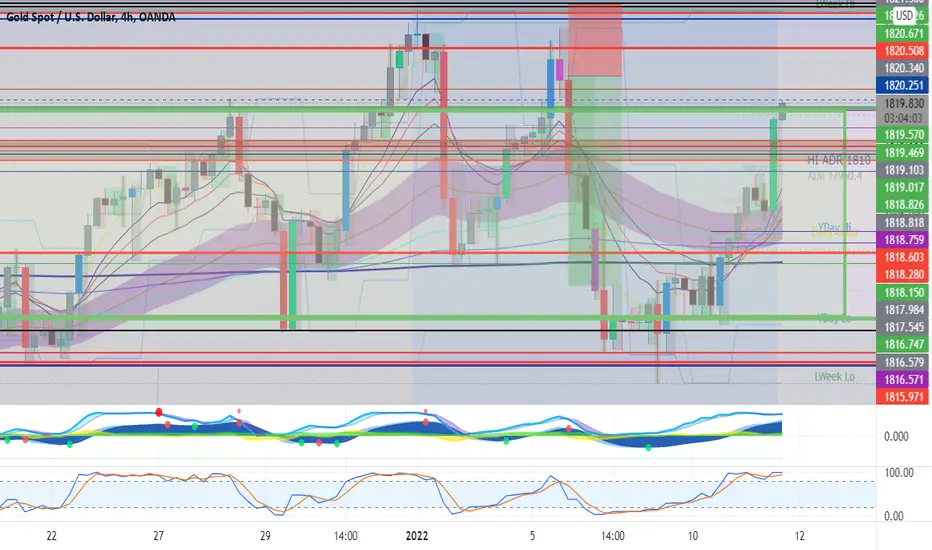
Task: Click the HI ADR 1810 chart label
Action: point(839,160)
